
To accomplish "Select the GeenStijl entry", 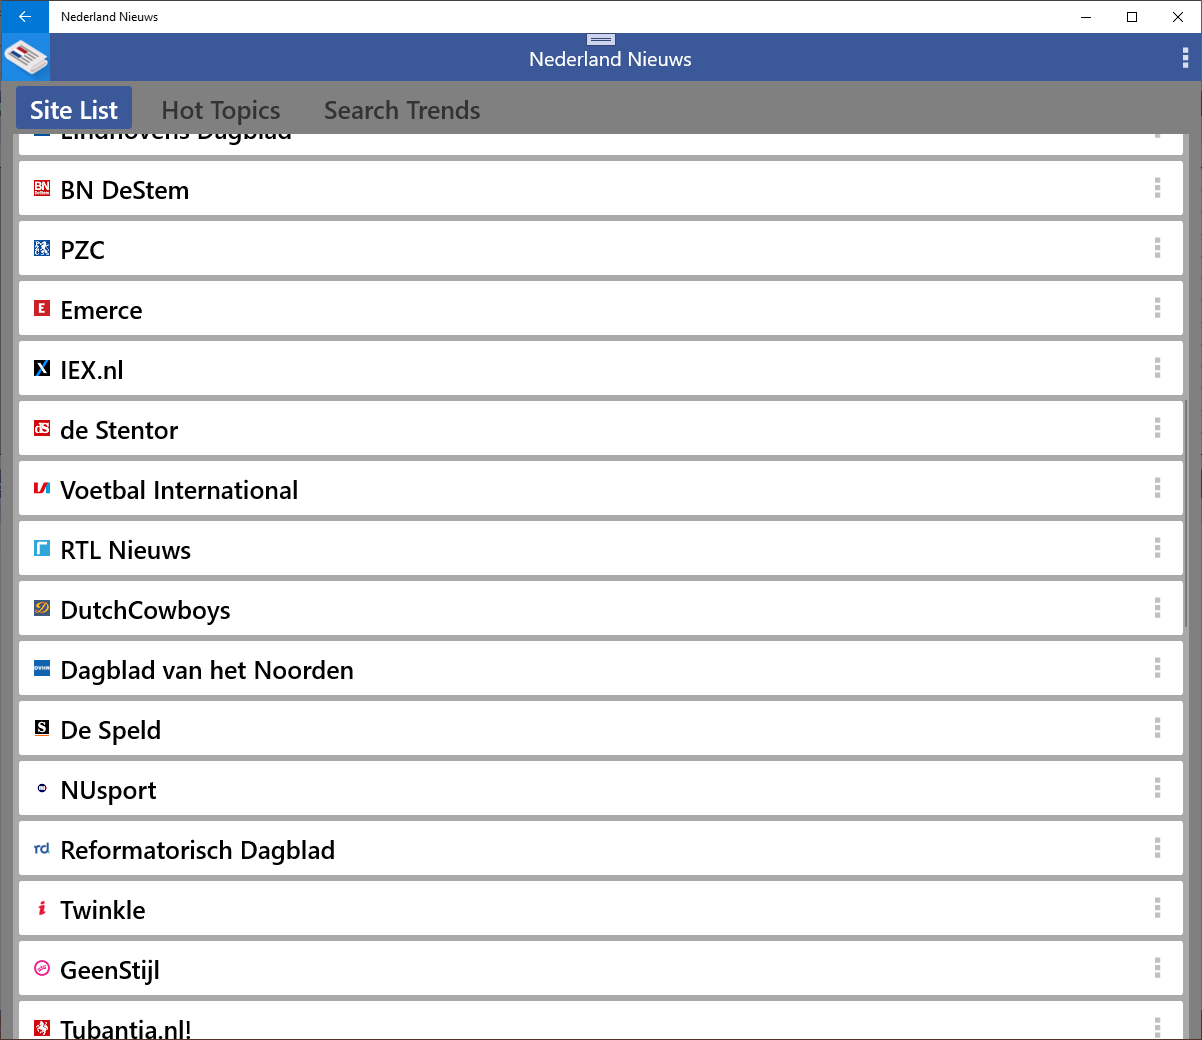I will [x=601, y=968].
